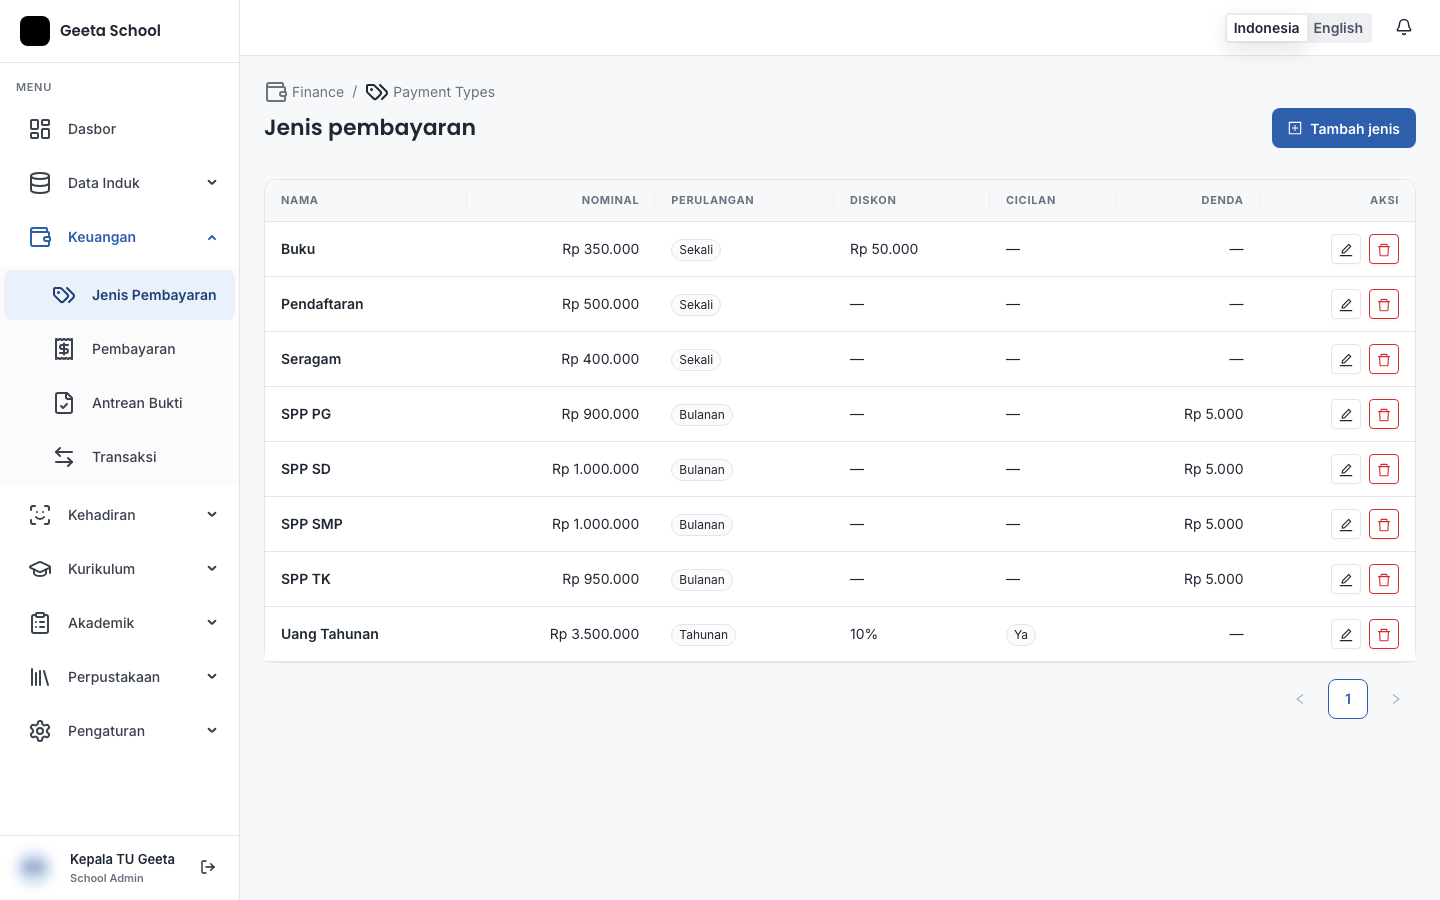Switch language to English
This screenshot has width=1440, height=900.
[1338, 28]
